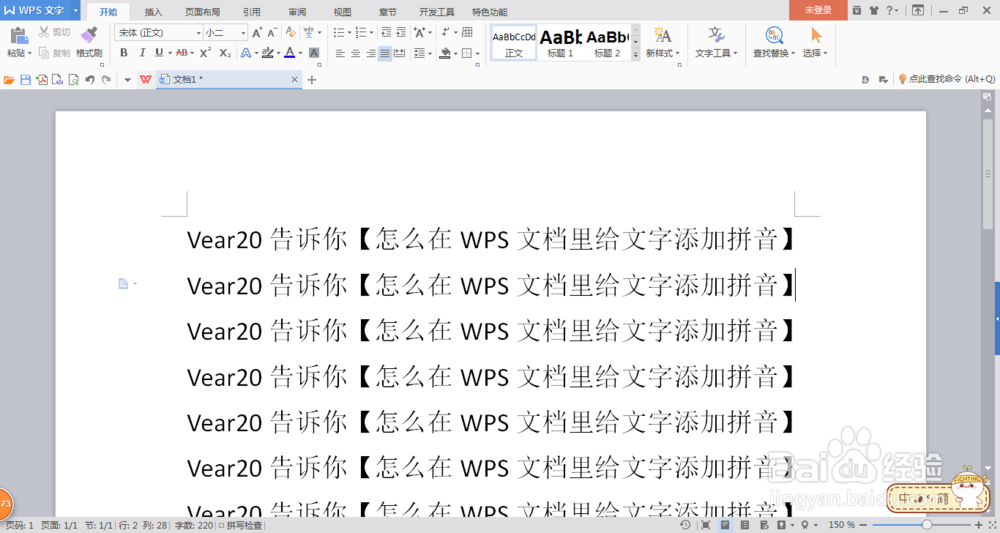Expand the line spacing dropdown
Viewport: 1000px width, 533px height.
pos(430,54)
